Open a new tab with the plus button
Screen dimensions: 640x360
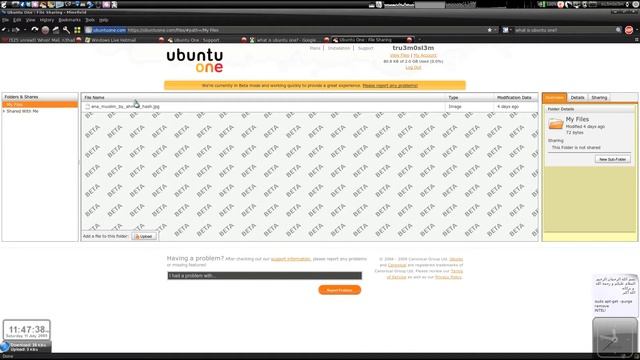(419, 40)
